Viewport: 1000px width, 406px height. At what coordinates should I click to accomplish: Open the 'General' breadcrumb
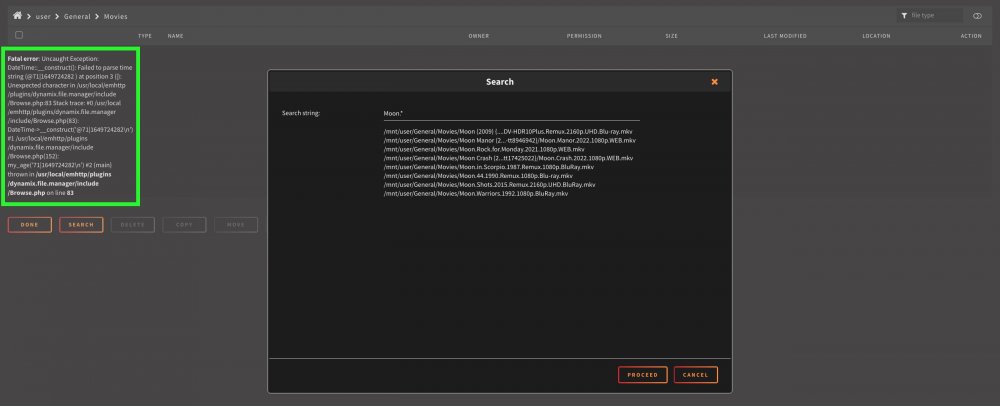(77, 17)
